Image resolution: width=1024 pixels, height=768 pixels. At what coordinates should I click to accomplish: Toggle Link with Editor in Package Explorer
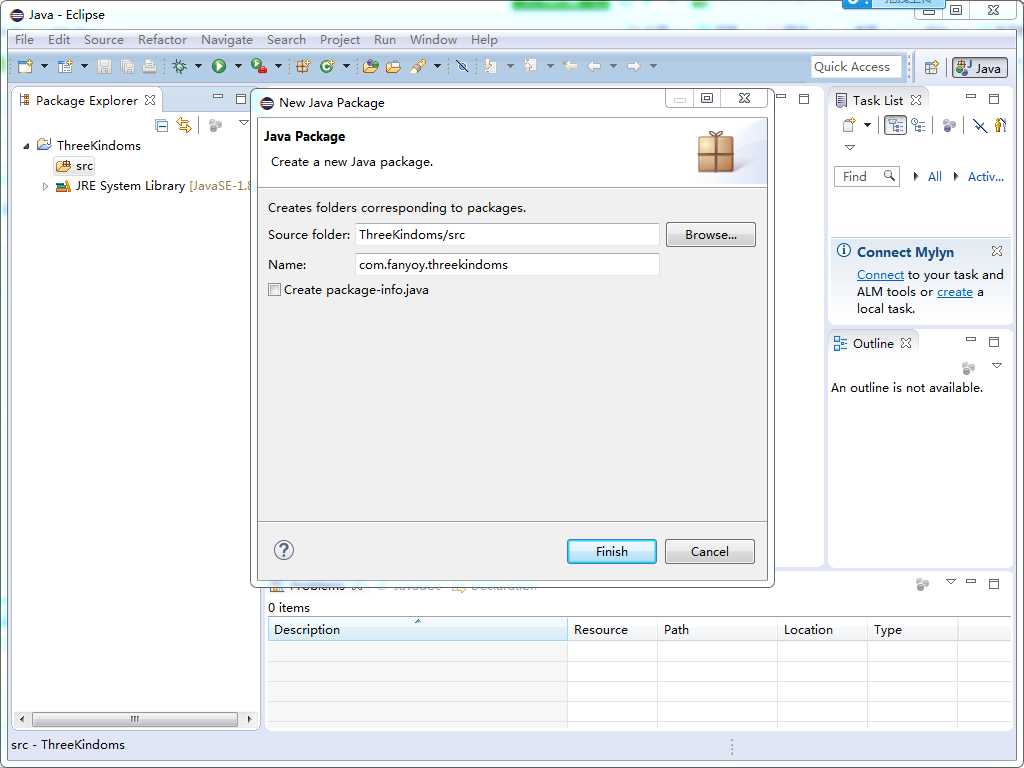pyautogui.click(x=184, y=125)
